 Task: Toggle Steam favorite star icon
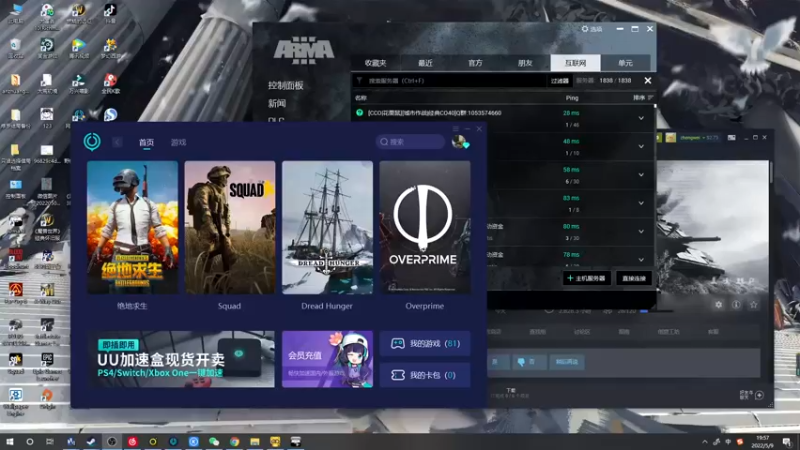point(754,305)
